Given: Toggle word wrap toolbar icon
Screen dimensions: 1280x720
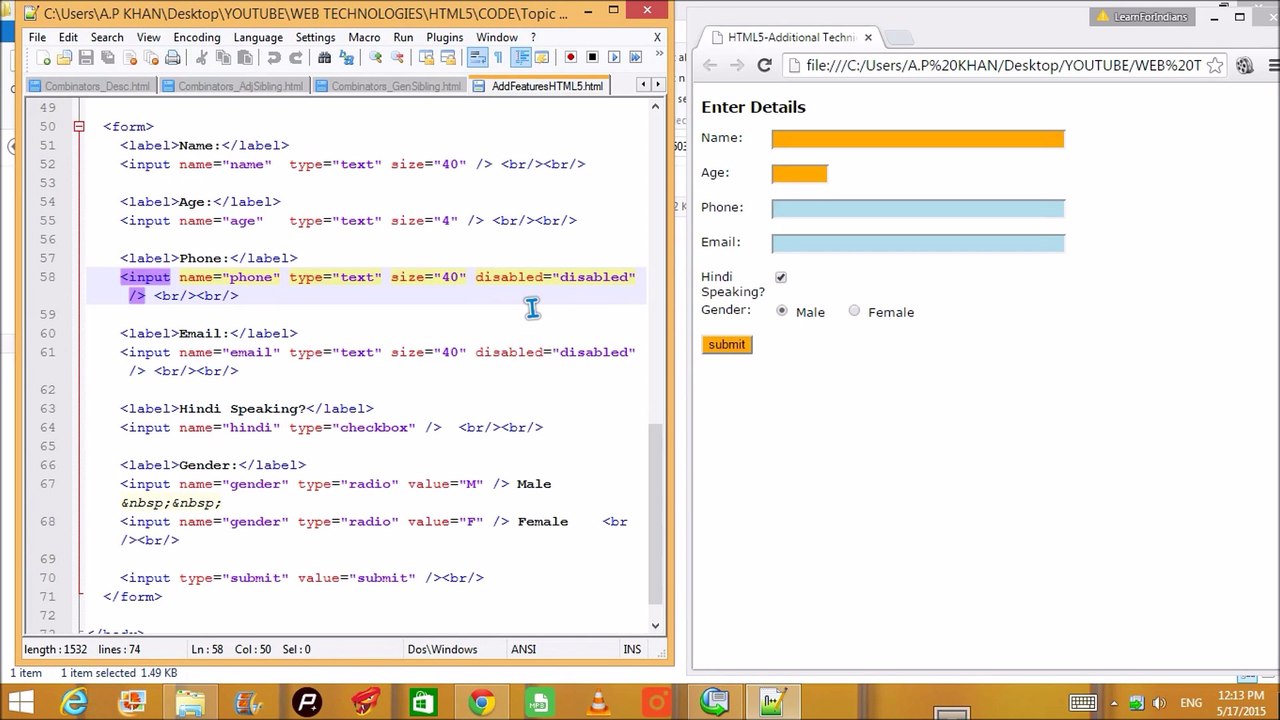Looking at the screenshot, I should [x=477, y=58].
